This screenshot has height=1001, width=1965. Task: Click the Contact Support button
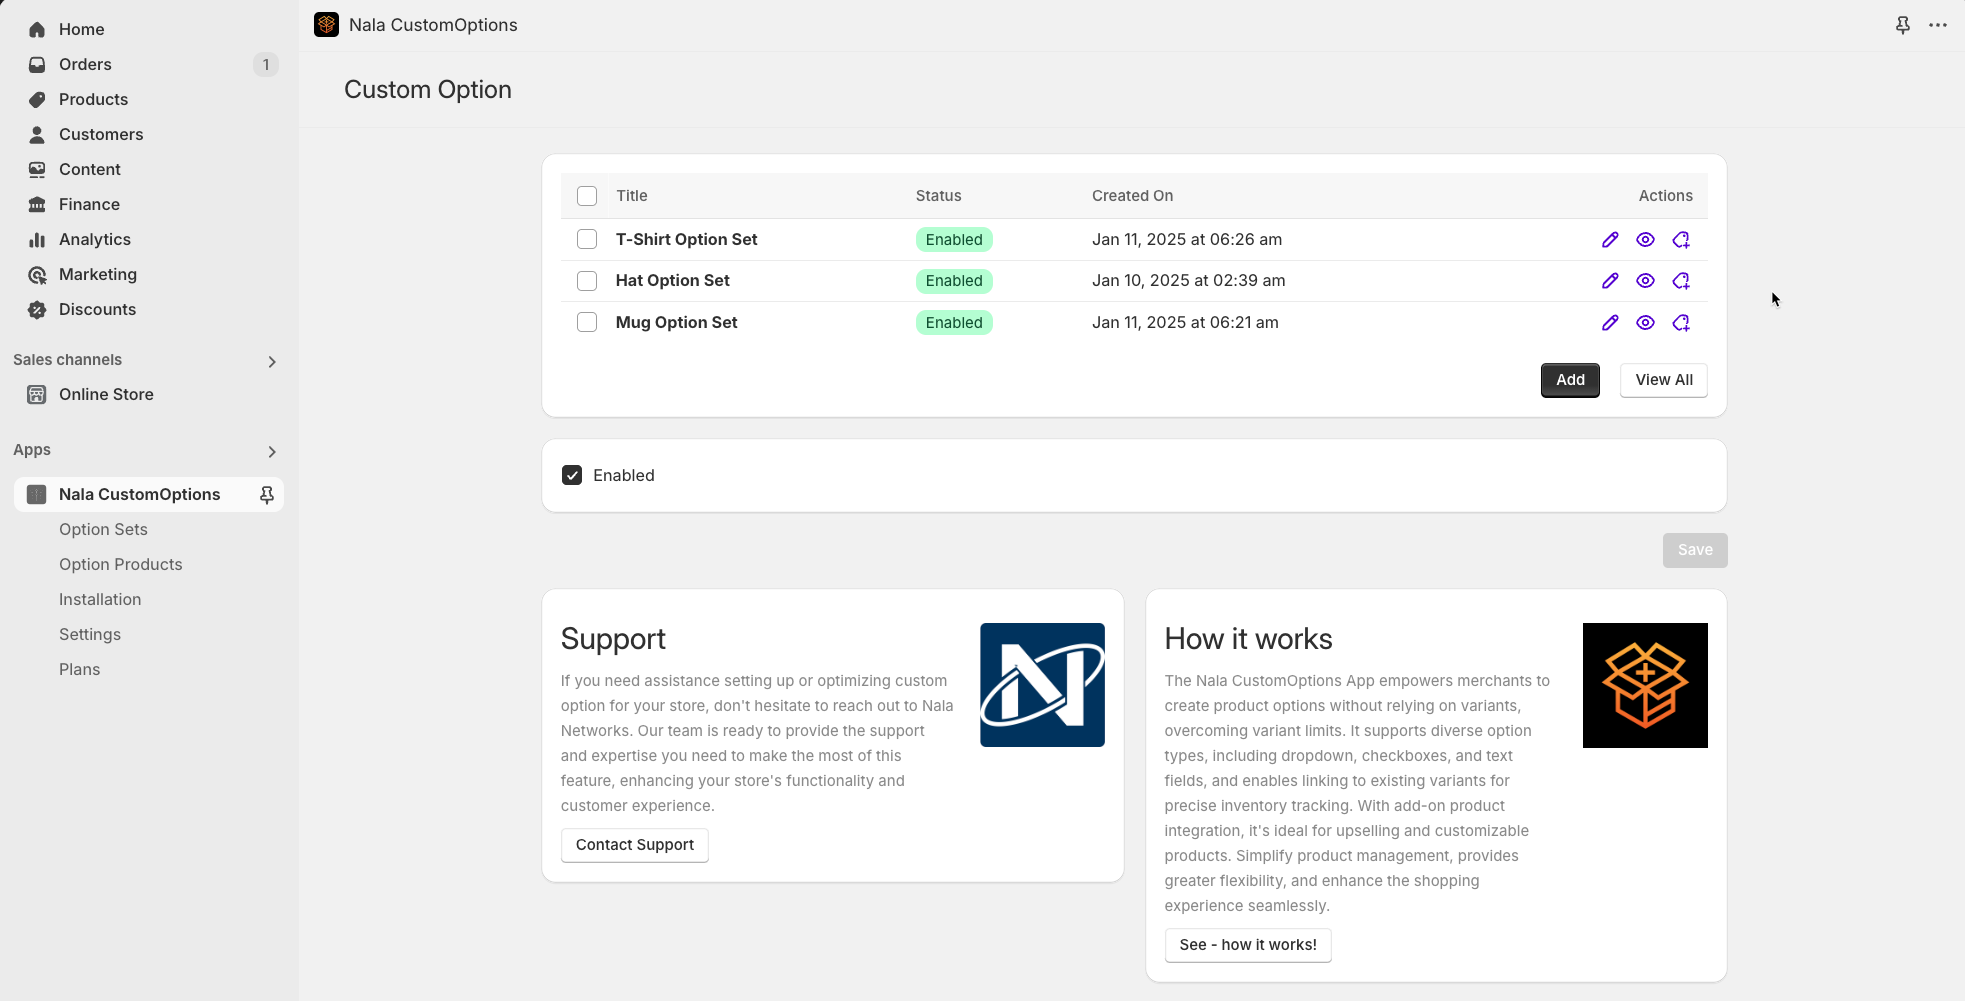click(x=634, y=845)
